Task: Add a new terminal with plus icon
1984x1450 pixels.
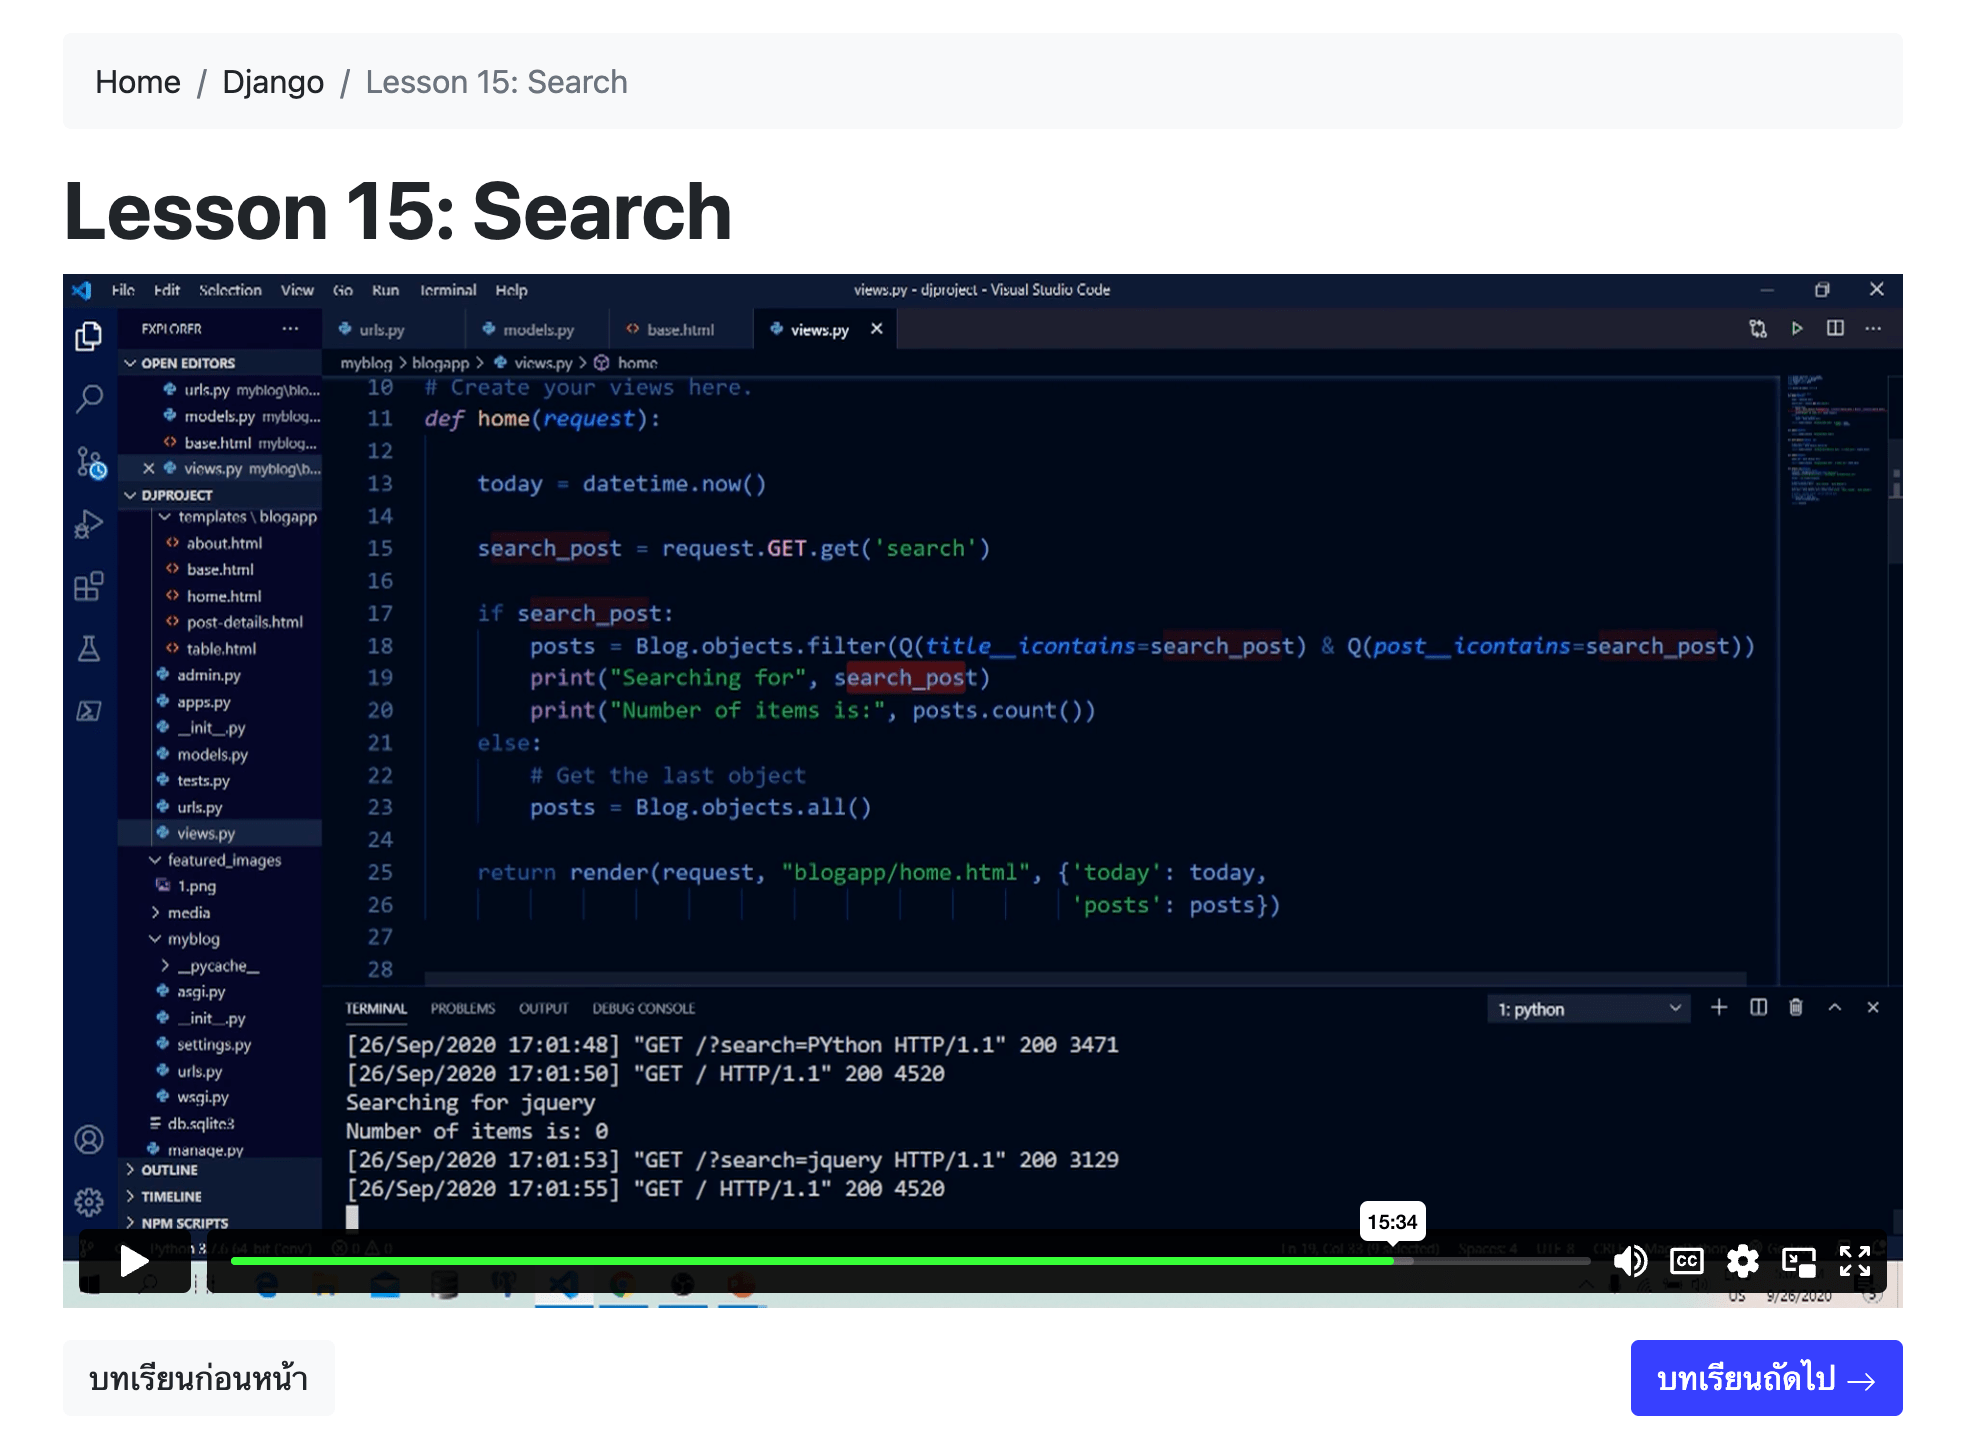Action: 1719,1007
